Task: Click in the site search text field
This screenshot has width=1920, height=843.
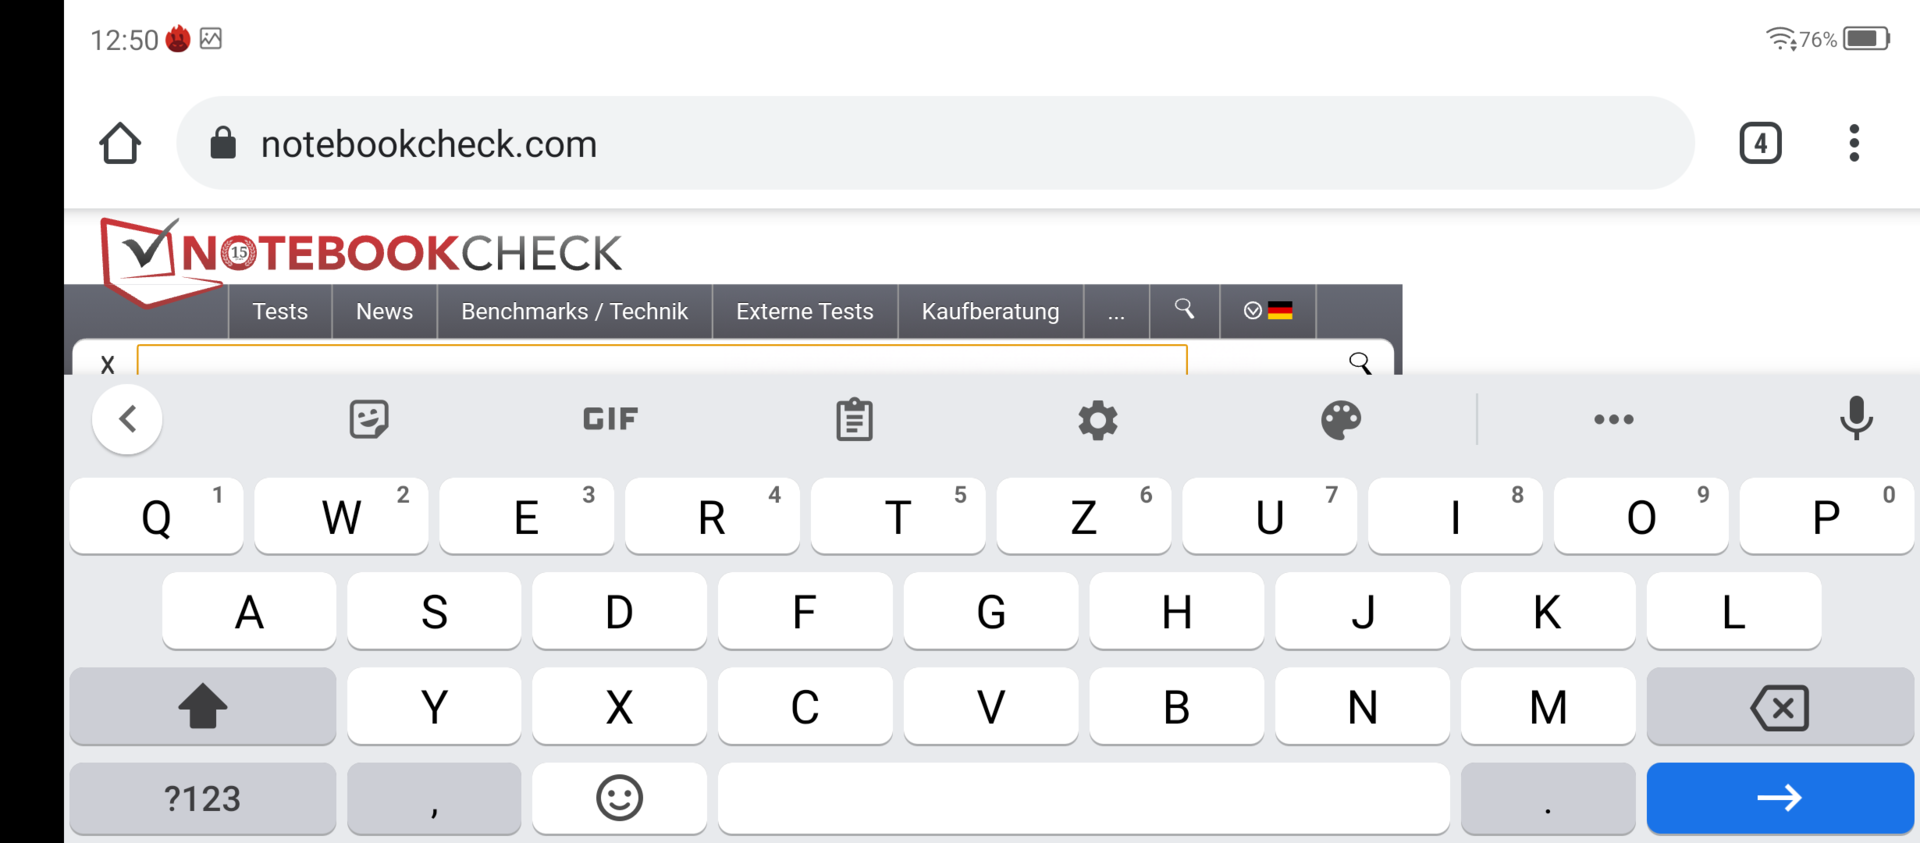Action: point(662,360)
